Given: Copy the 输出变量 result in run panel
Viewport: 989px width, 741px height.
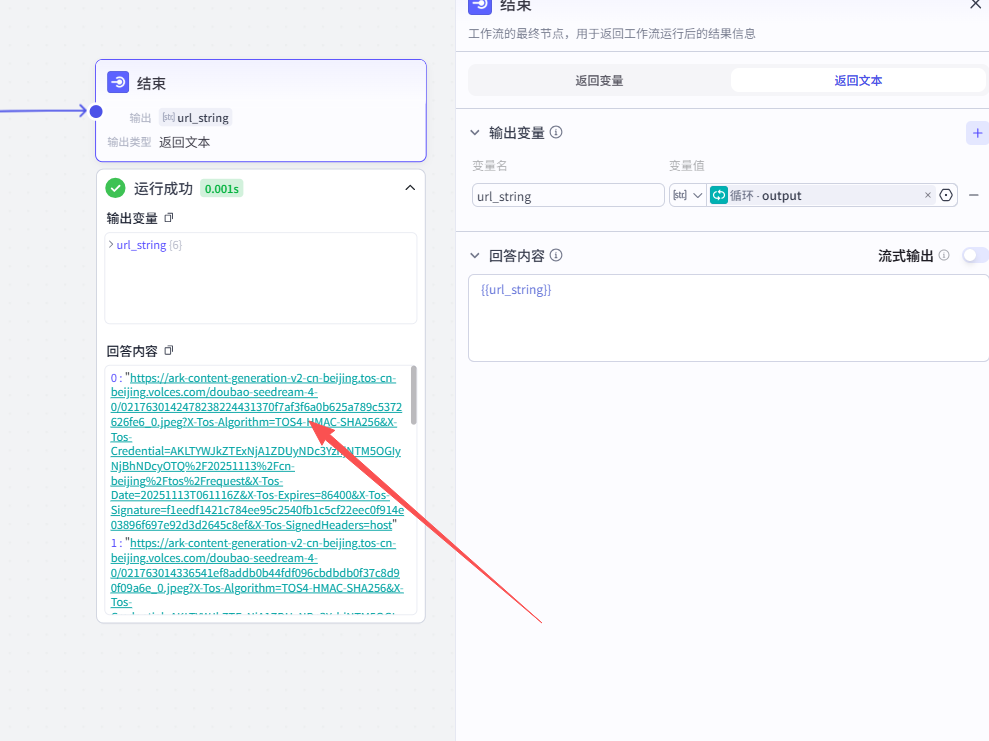Looking at the screenshot, I should (169, 218).
